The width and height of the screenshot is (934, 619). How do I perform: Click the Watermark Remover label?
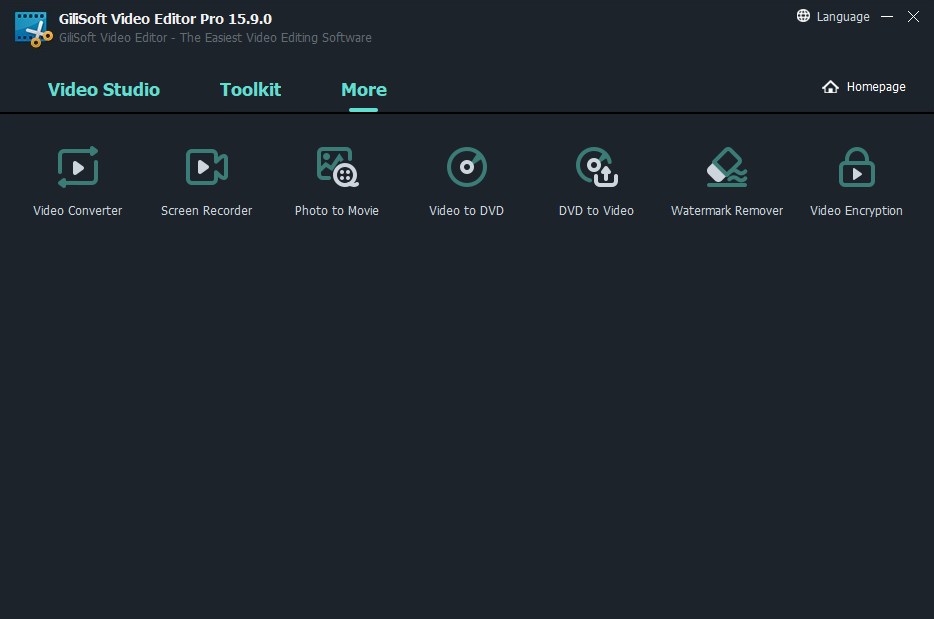pyautogui.click(x=727, y=210)
